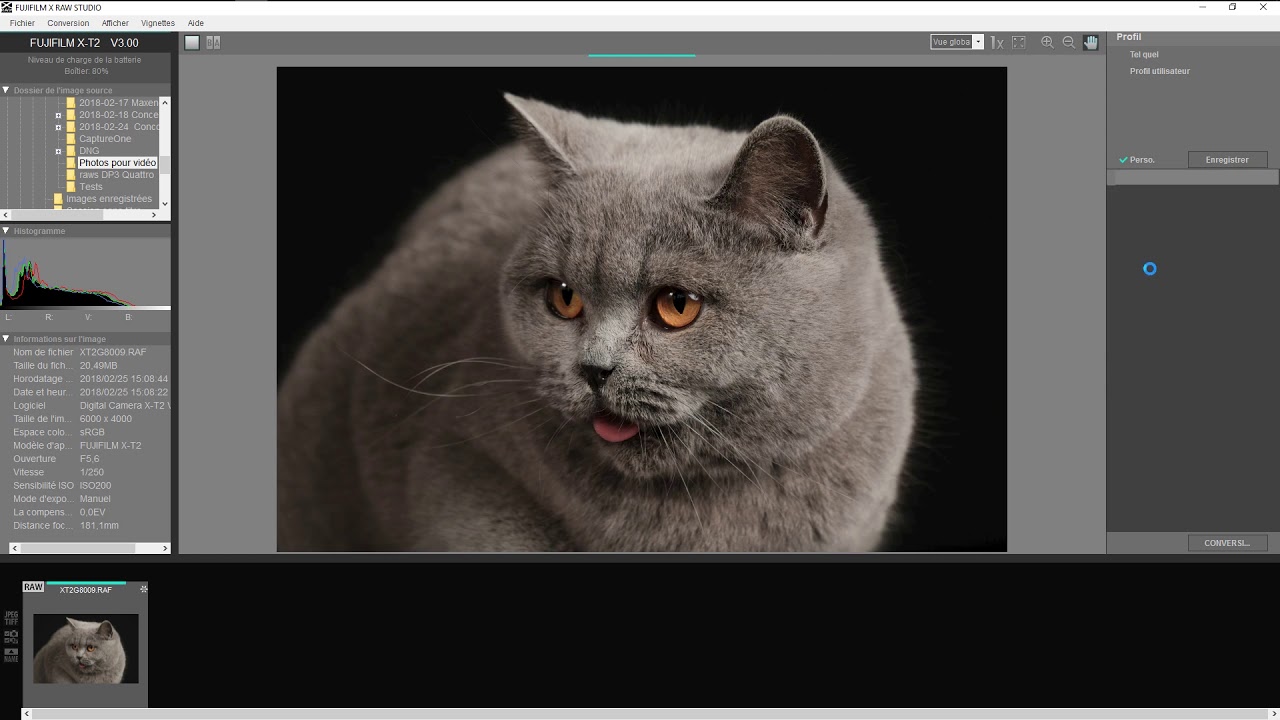Viewport: 1280px width, 720px height.
Task: Open the Aide menu
Action: coord(196,23)
